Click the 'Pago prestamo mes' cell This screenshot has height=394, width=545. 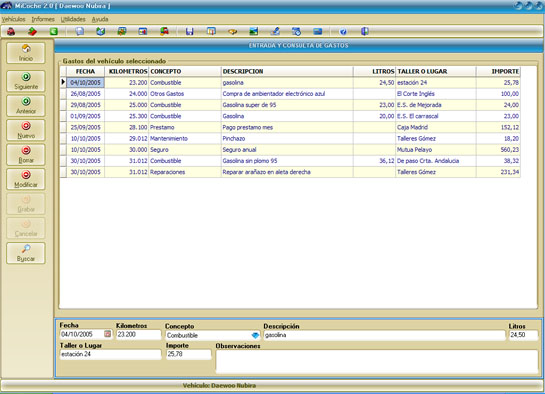[x=287, y=127]
